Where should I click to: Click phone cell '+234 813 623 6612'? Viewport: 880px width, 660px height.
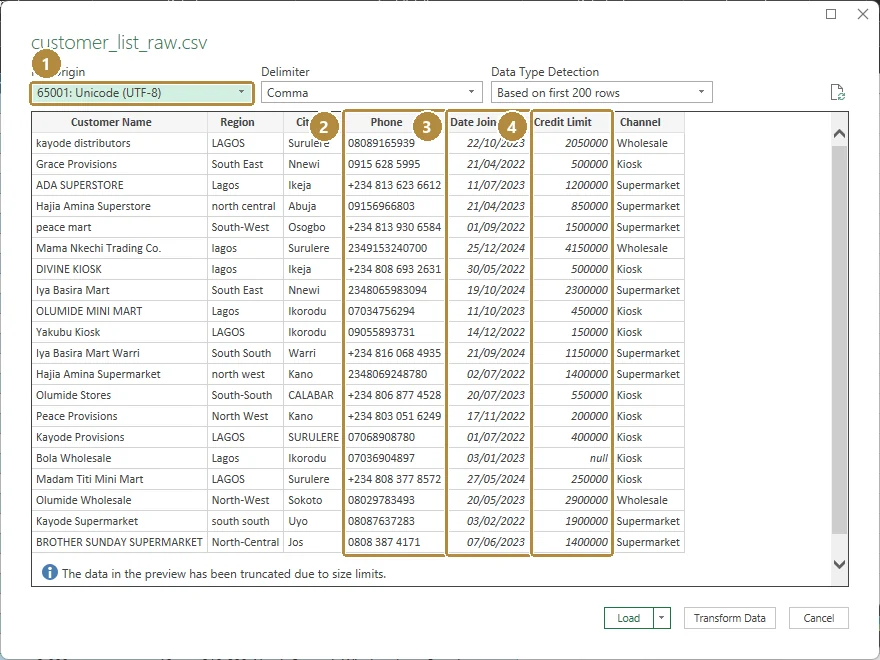click(x=395, y=185)
